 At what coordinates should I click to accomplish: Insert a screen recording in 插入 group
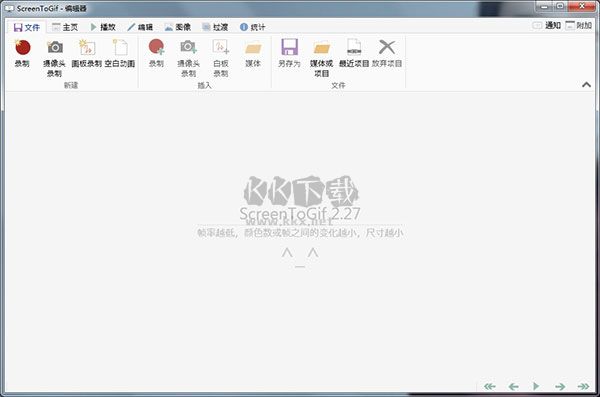(x=156, y=53)
